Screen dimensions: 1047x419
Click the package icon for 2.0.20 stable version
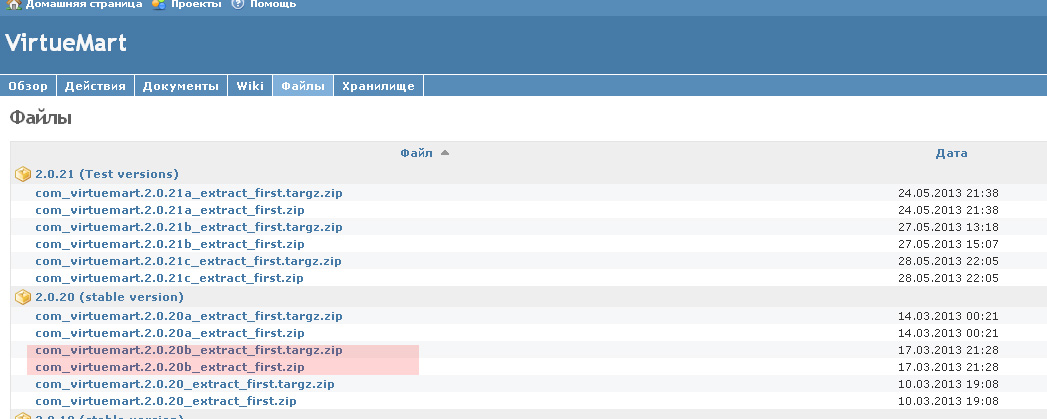coord(23,298)
